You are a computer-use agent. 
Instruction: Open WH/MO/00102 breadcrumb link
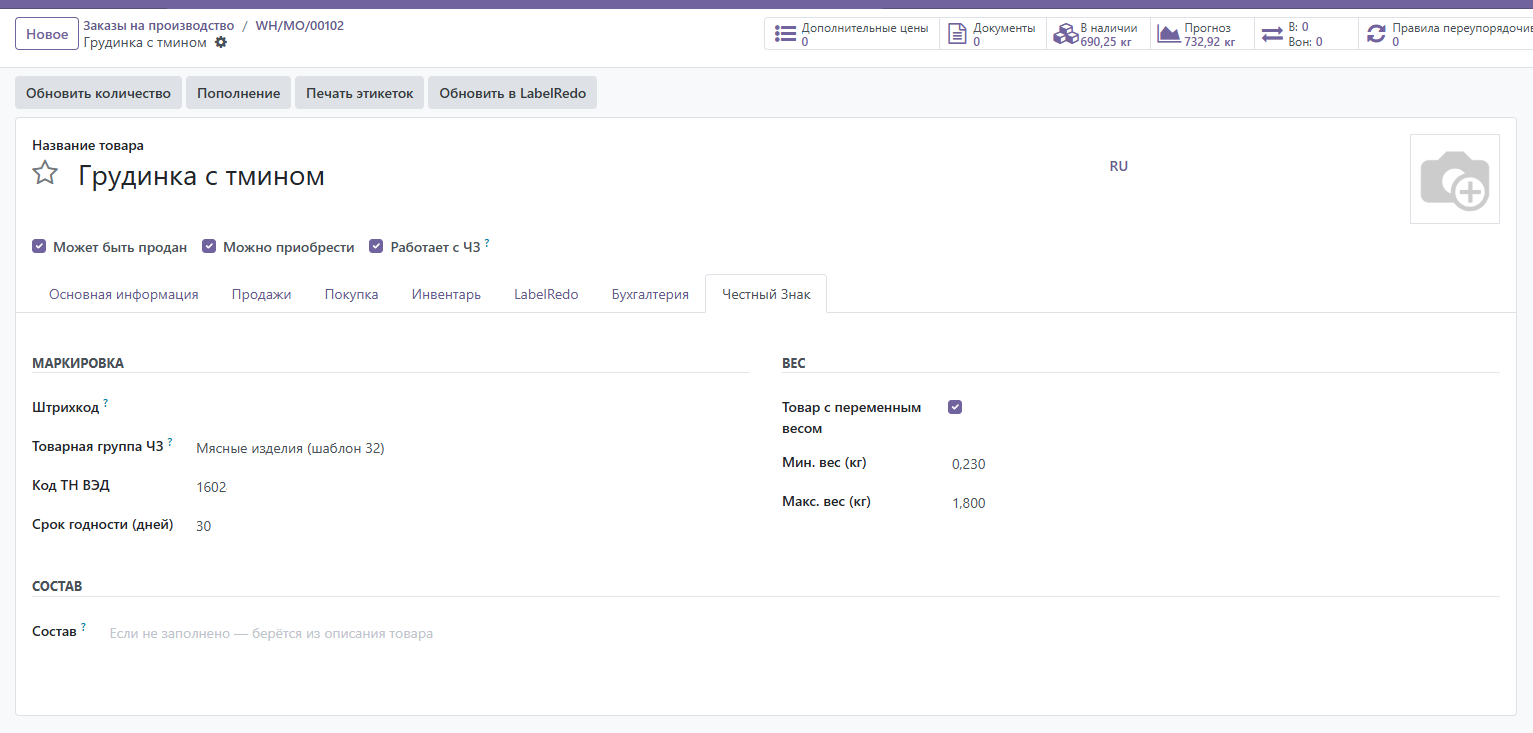(299, 25)
